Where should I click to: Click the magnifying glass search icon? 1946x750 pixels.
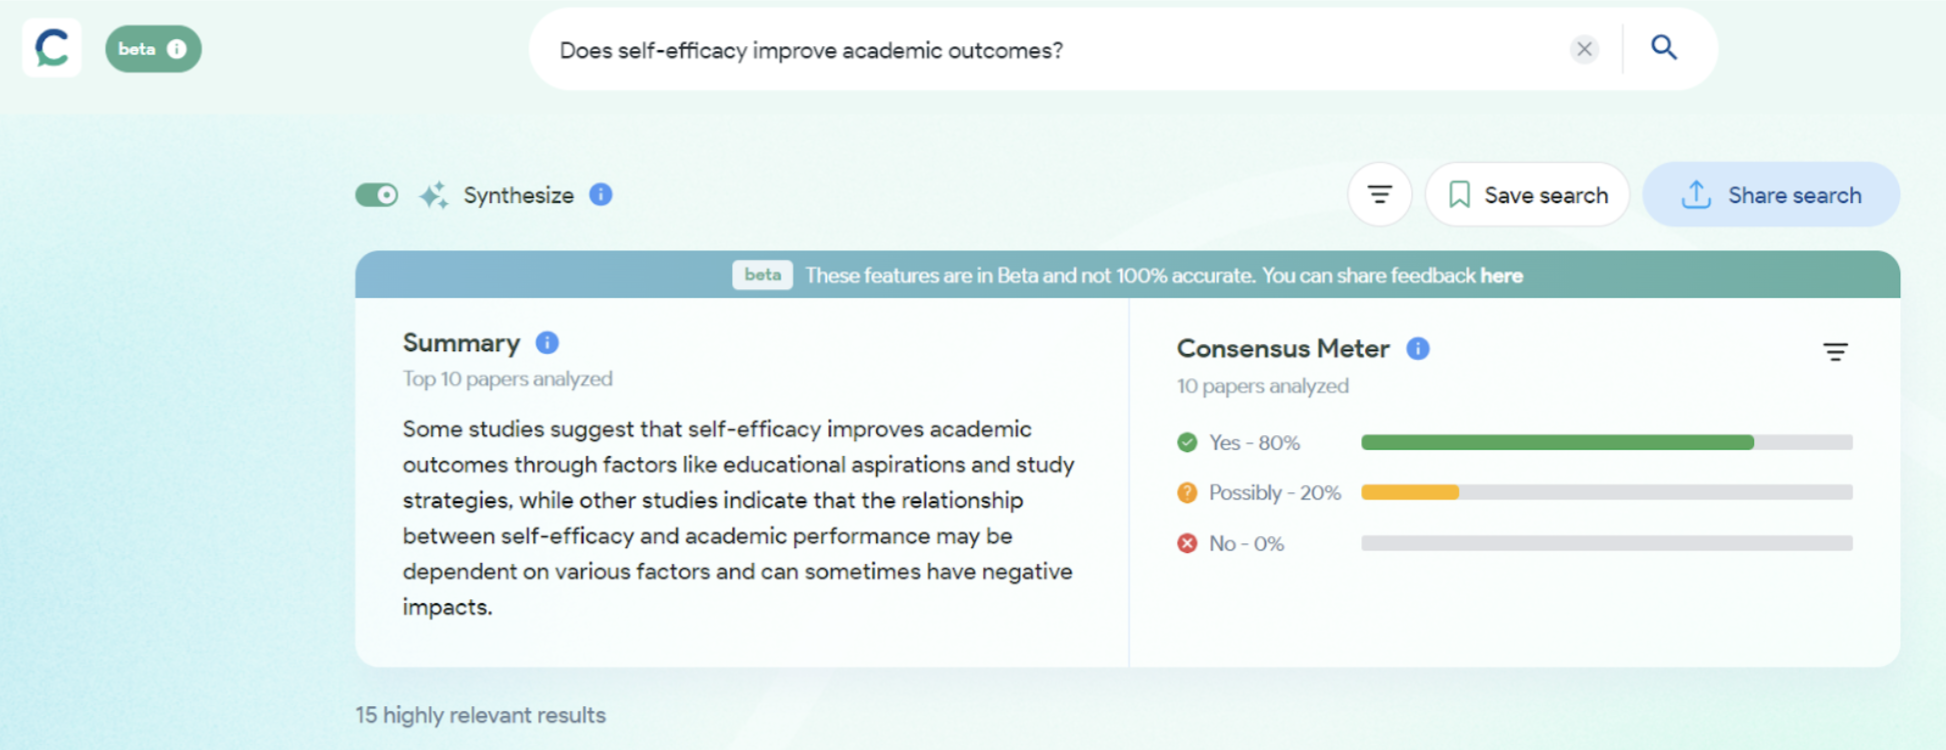pos(1663,48)
